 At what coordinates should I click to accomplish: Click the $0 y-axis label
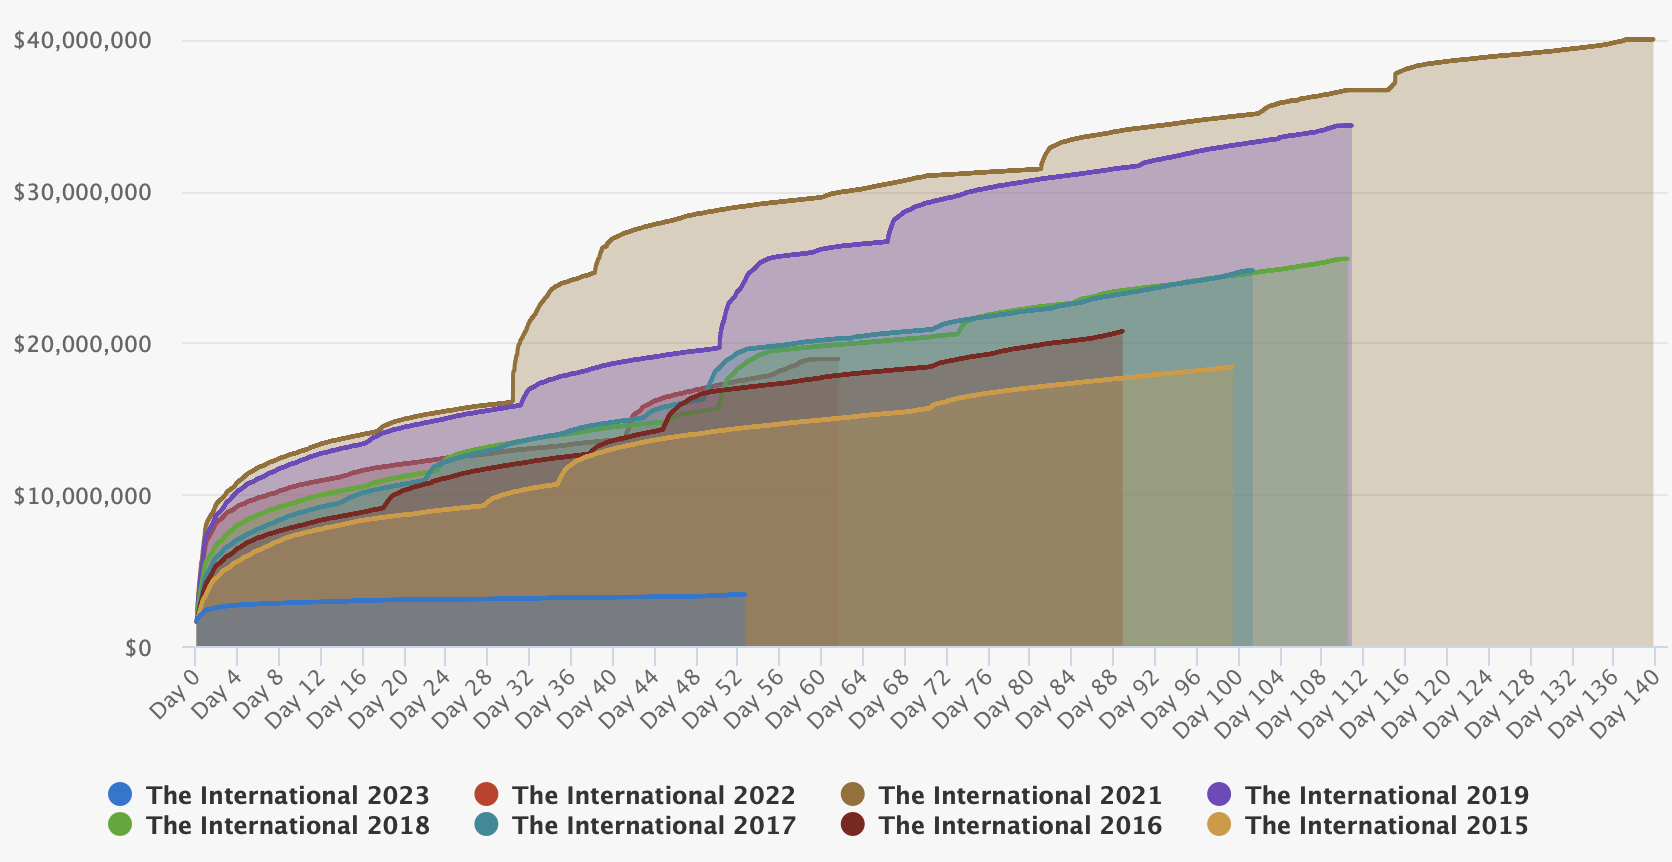[x=138, y=648]
